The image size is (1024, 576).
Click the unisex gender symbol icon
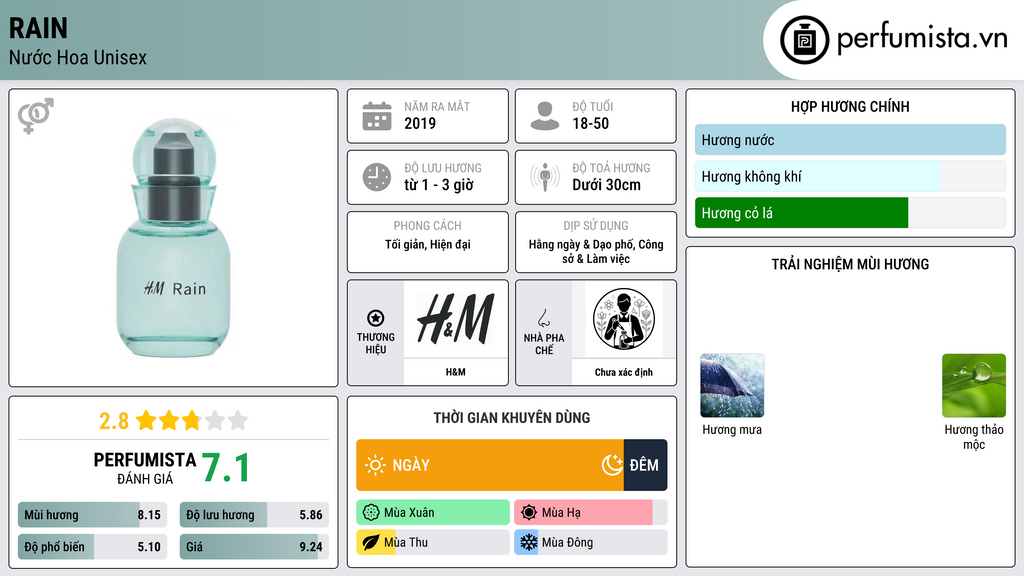35,116
